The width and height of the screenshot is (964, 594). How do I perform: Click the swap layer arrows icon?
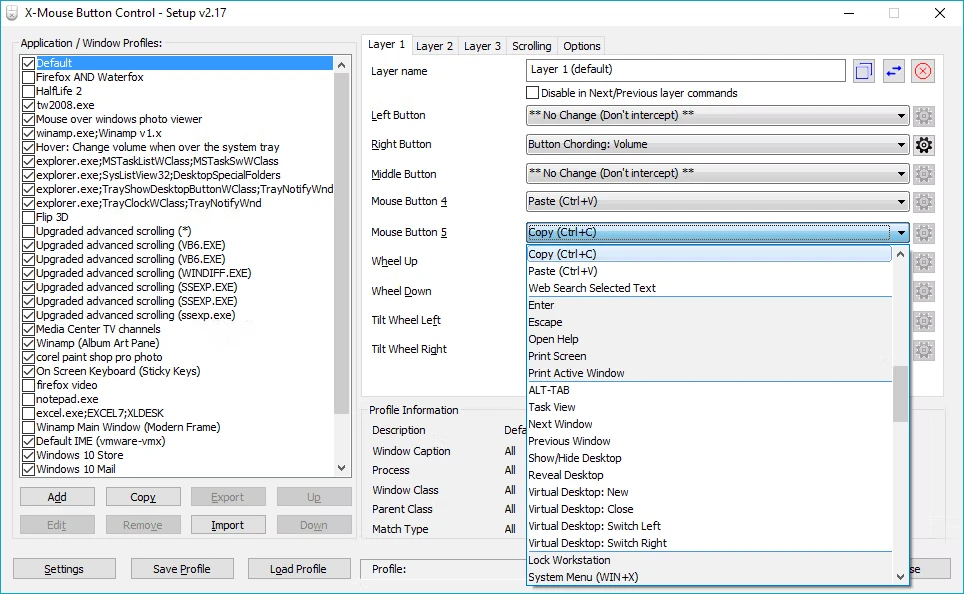[x=894, y=71]
